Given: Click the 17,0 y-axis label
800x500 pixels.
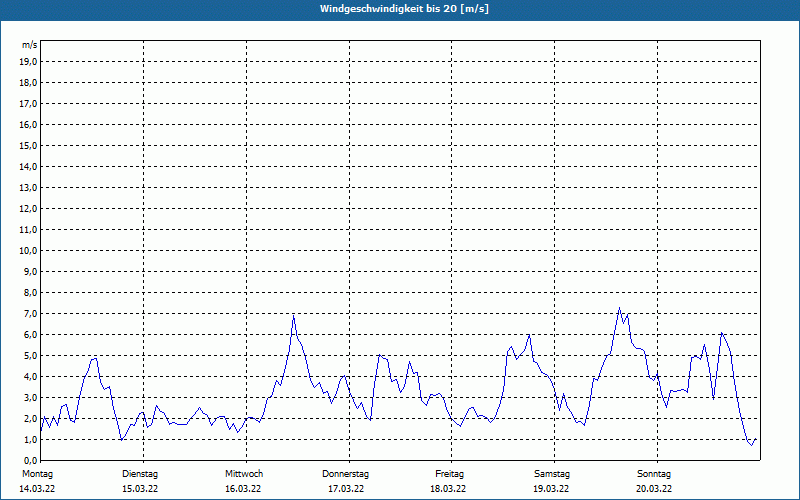Looking at the screenshot, I should click(x=28, y=104).
